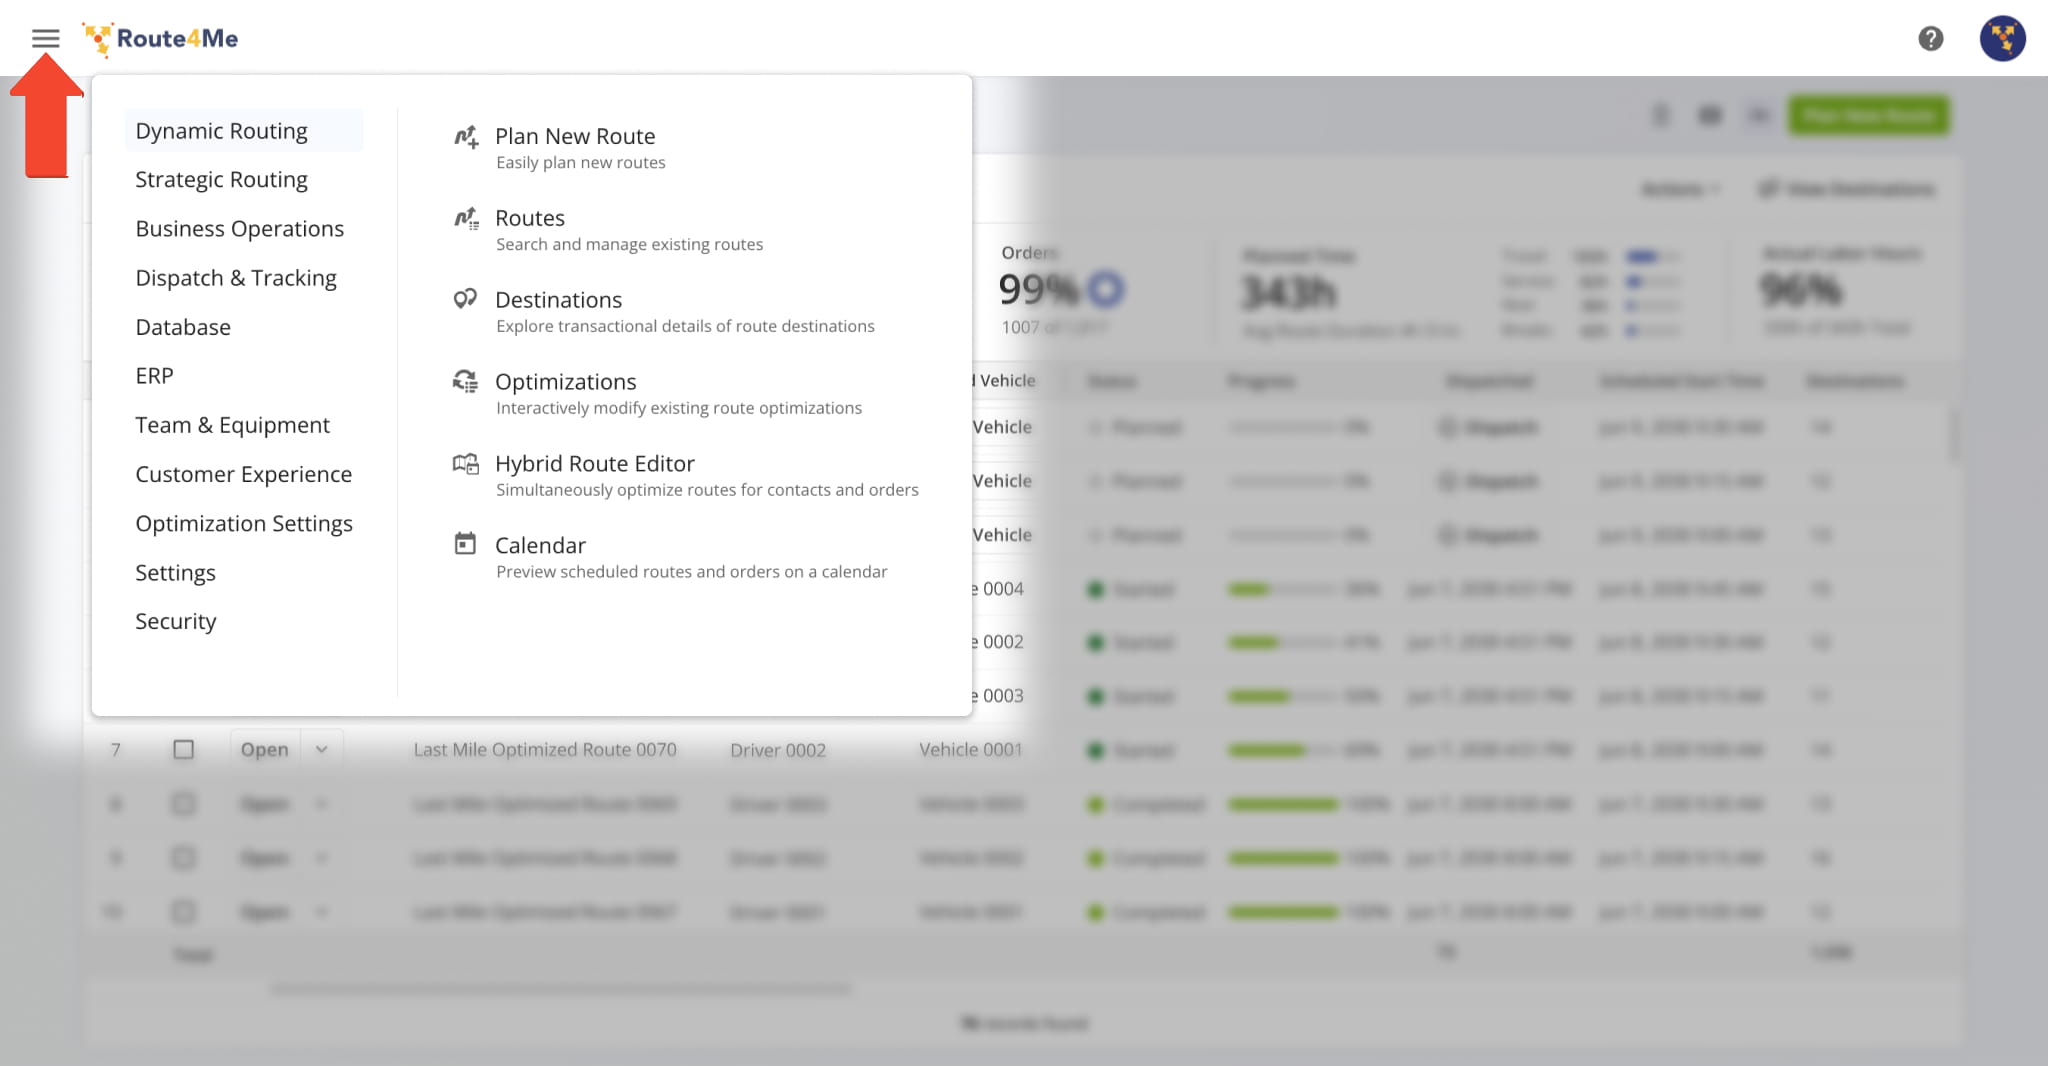The width and height of the screenshot is (2048, 1066).
Task: Click the Routes menu icon
Action: click(x=466, y=219)
